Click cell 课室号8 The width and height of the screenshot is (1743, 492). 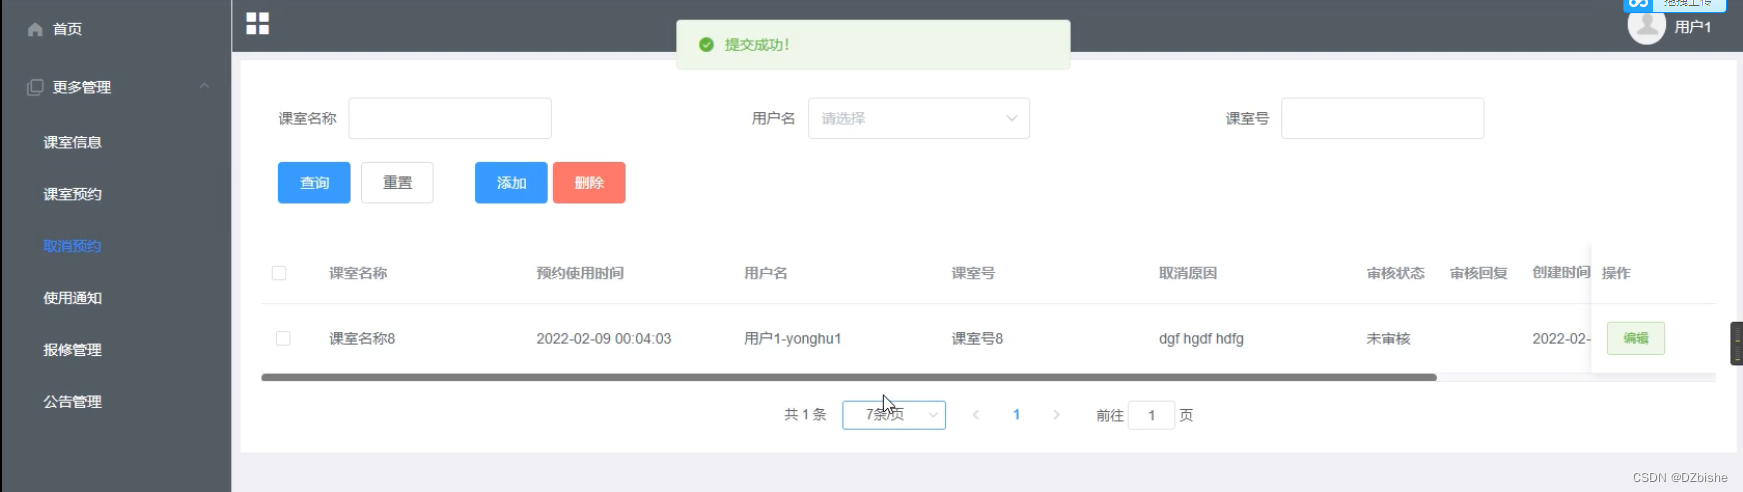[977, 339]
